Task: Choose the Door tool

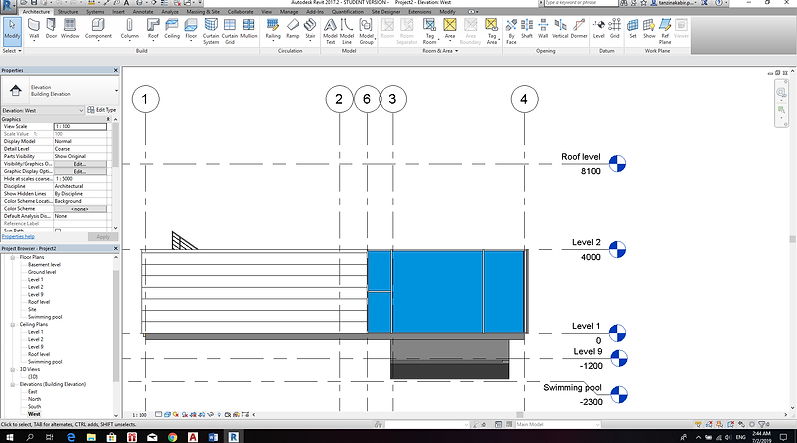Action: [x=51, y=29]
